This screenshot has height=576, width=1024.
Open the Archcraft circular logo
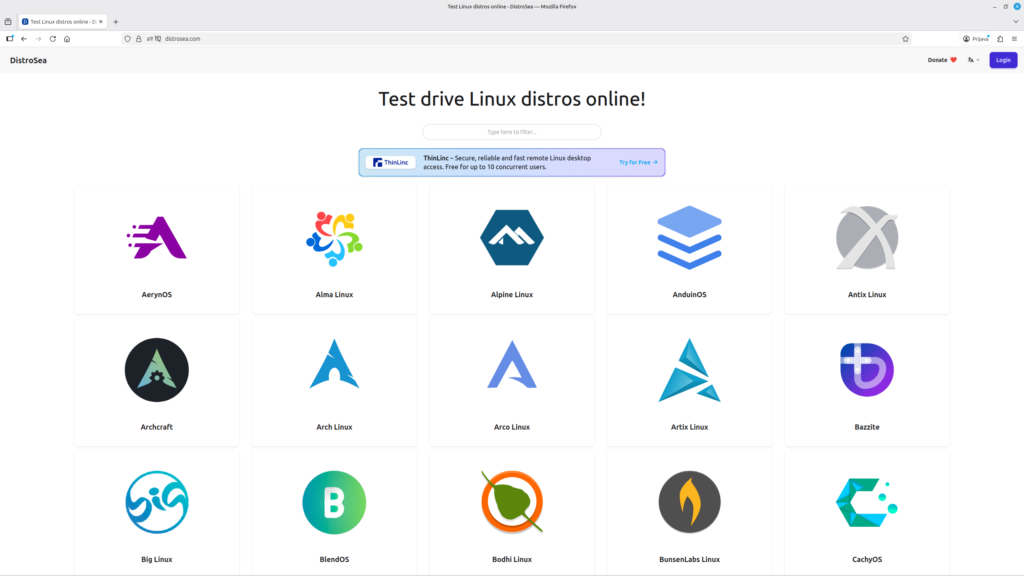157,370
